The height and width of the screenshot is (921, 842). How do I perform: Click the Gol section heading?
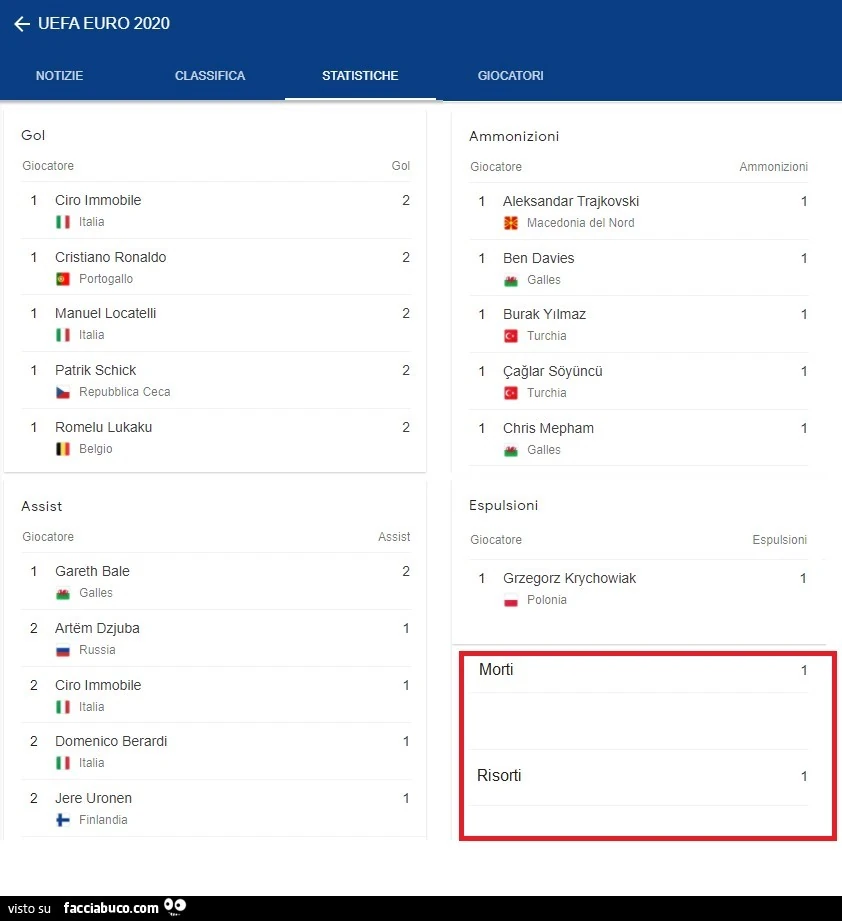click(x=33, y=136)
